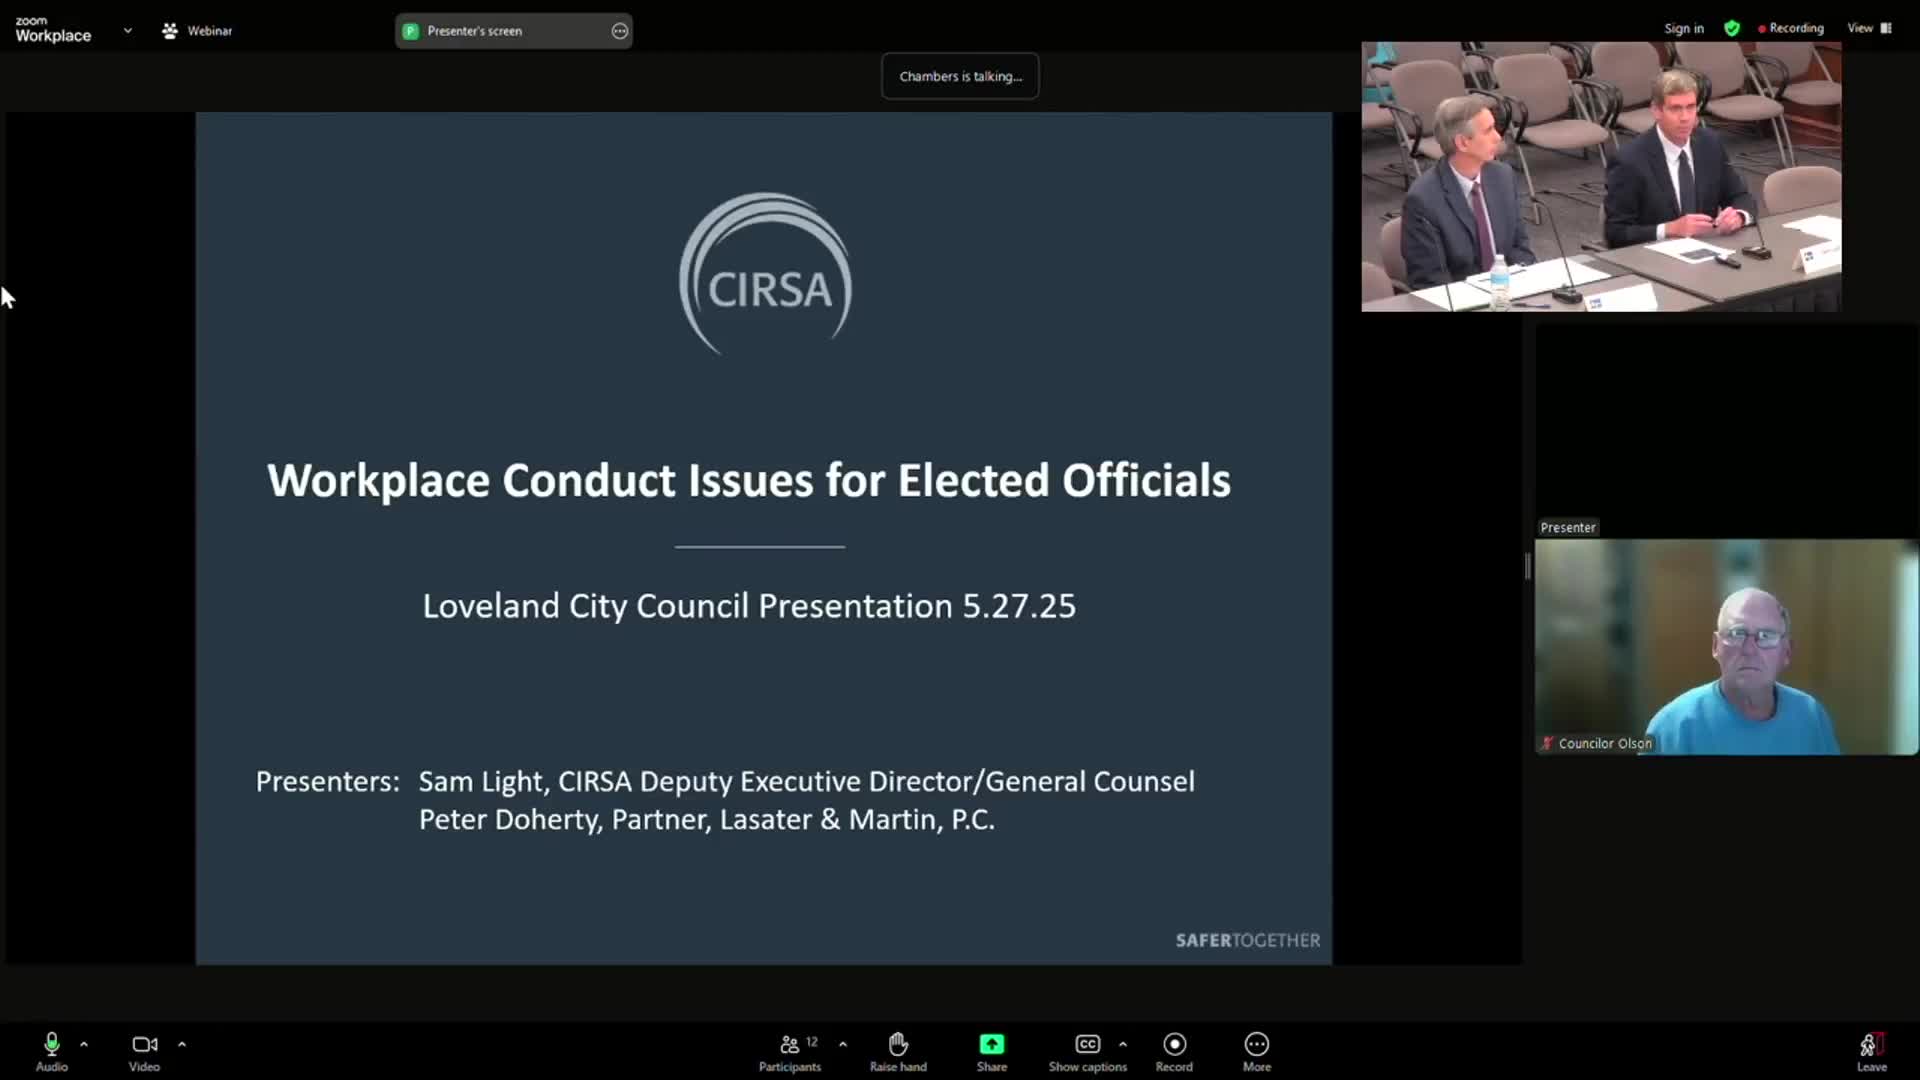
Task: Click the Raise hand icon
Action: (898, 1045)
